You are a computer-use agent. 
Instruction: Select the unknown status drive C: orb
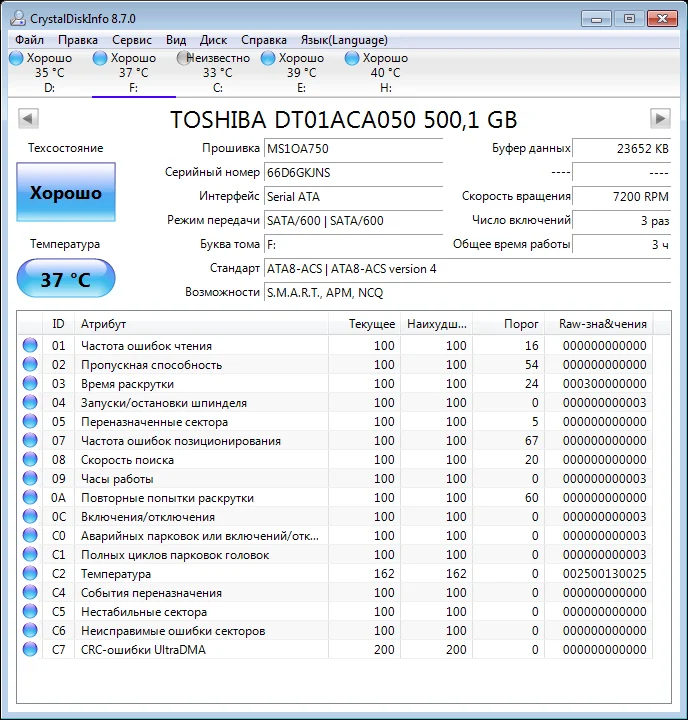click(x=184, y=58)
